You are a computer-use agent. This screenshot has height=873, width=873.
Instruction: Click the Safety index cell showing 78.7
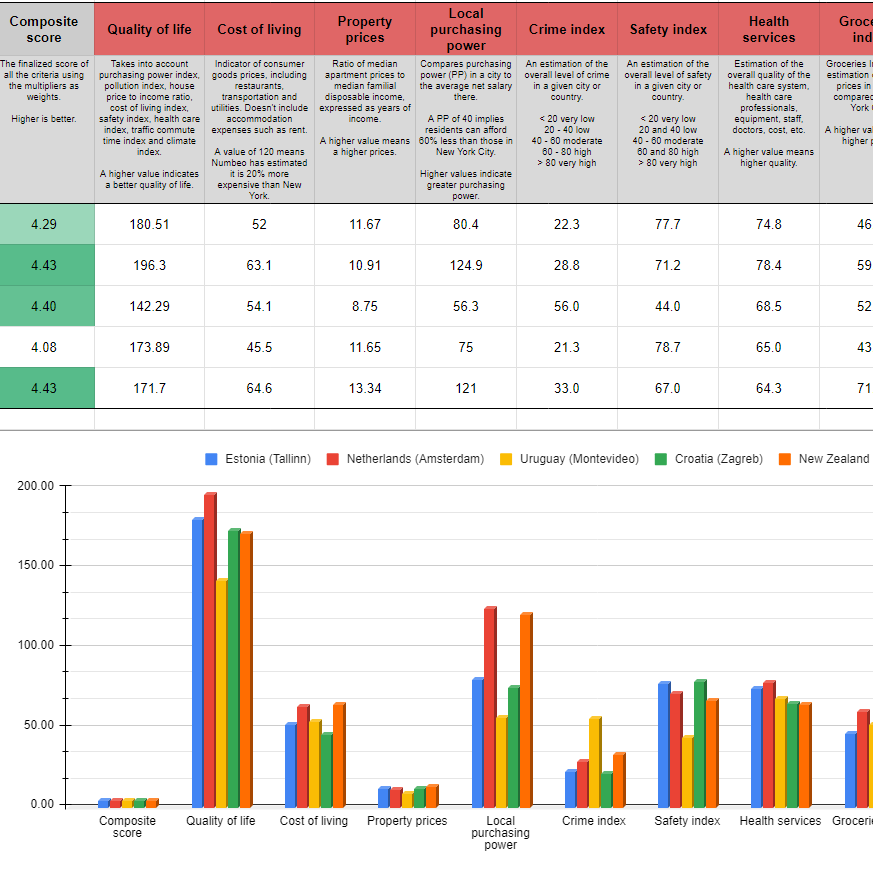668,347
